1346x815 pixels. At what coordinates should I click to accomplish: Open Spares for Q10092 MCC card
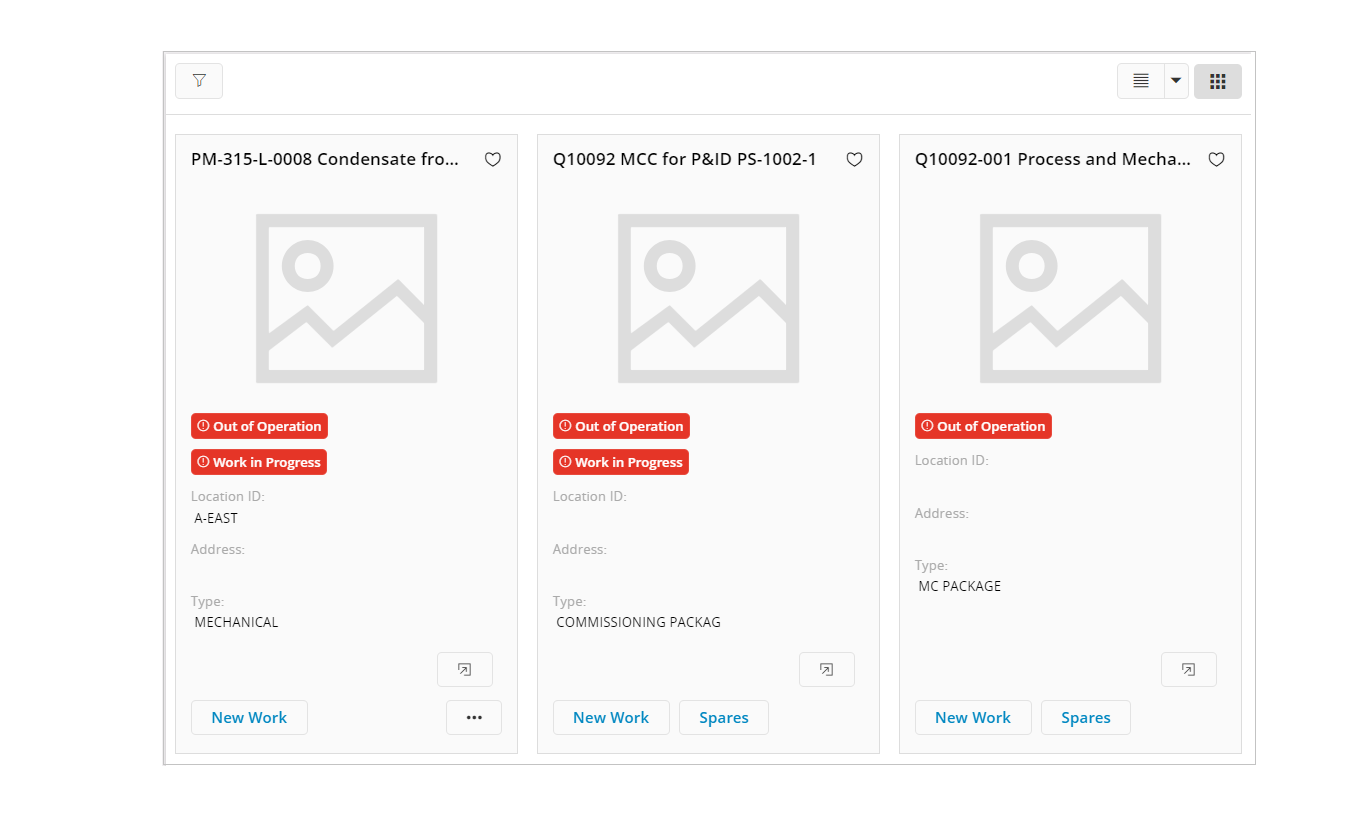click(x=724, y=718)
